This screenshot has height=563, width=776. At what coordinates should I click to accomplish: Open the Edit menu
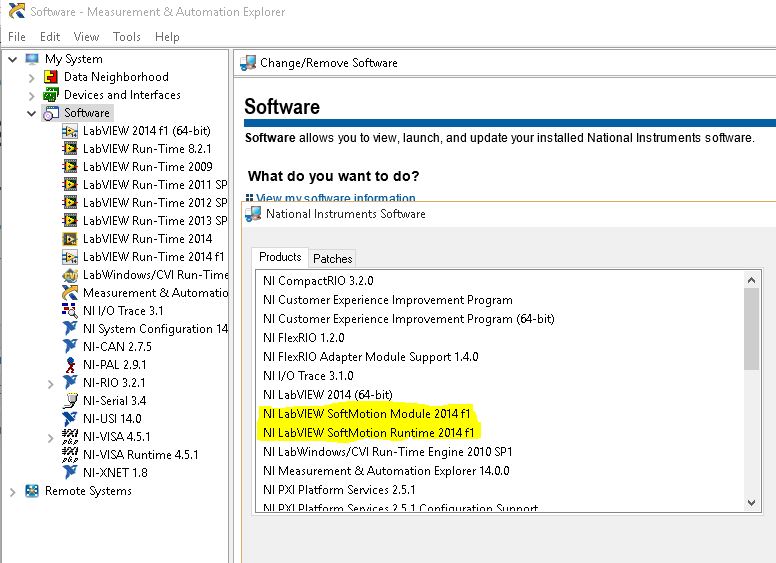[x=50, y=37]
